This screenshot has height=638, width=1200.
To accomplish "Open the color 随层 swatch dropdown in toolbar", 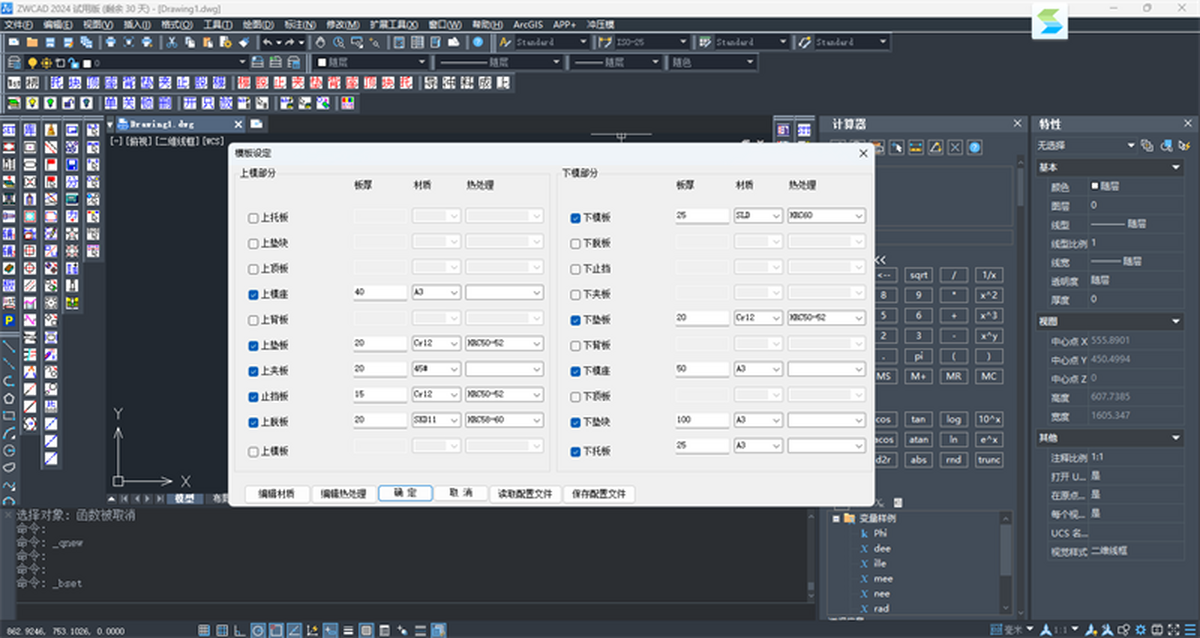I will [371, 62].
